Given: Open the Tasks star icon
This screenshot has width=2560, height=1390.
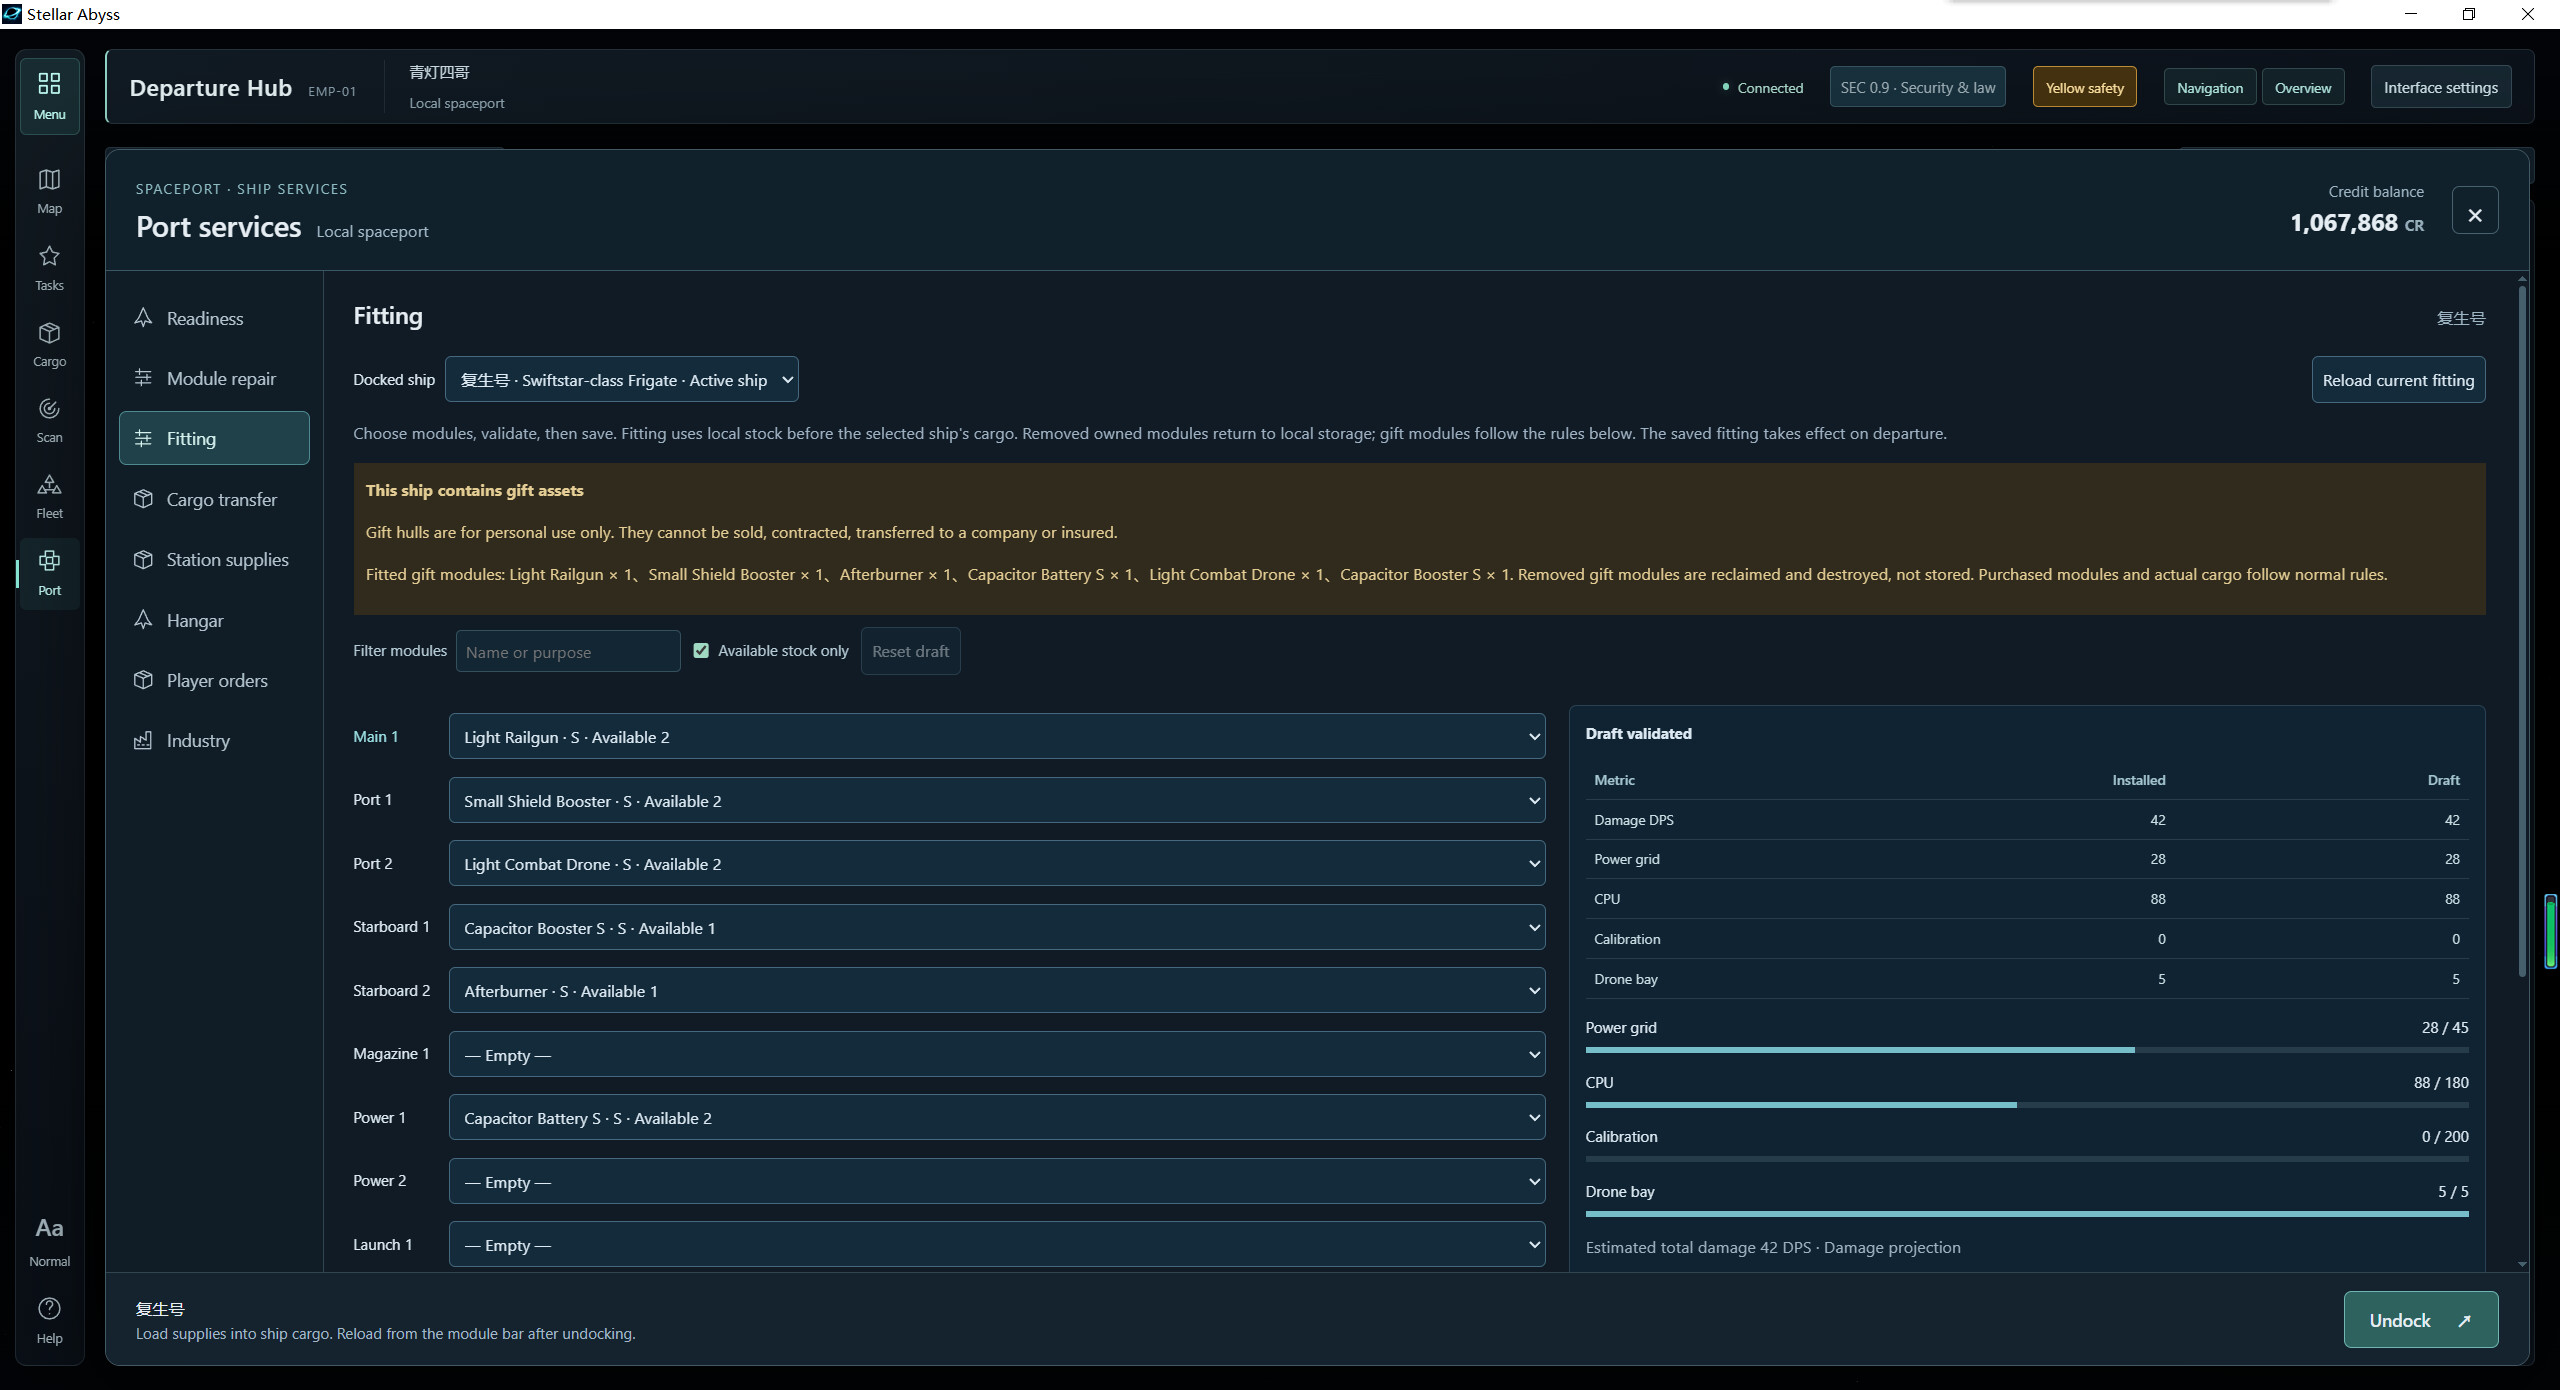Looking at the screenshot, I should tap(49, 268).
